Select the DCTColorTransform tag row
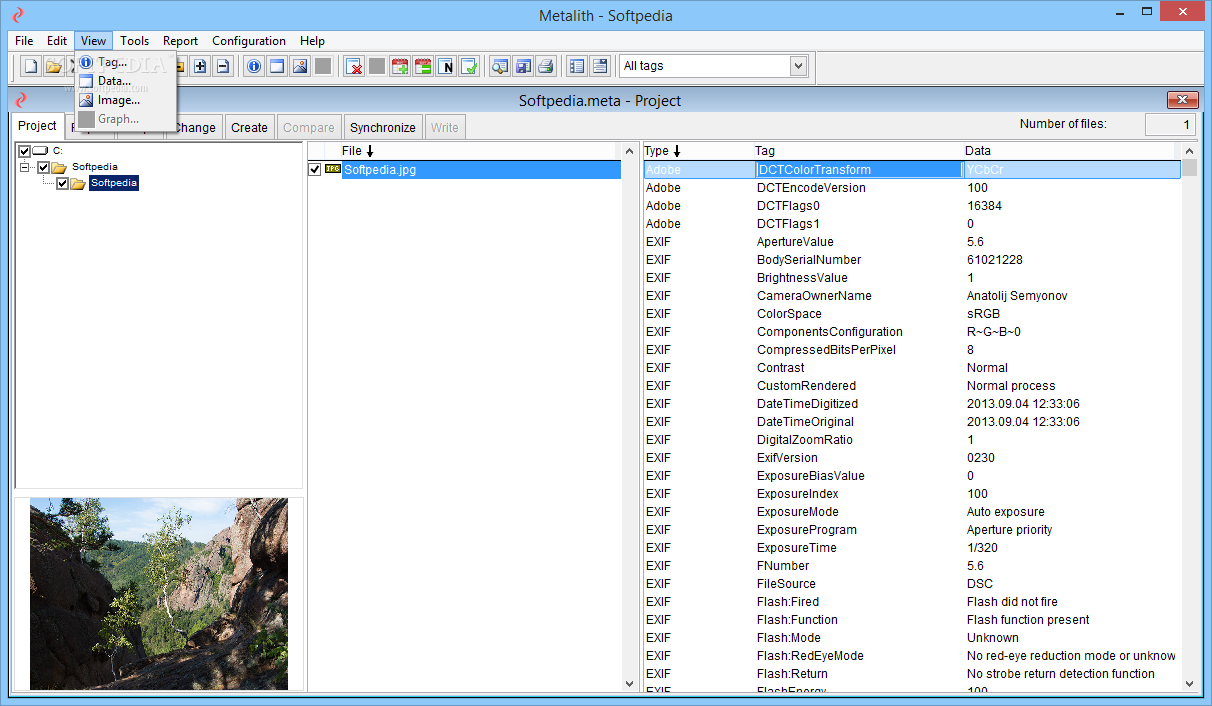The image size is (1212, 706). pyautogui.click(x=912, y=170)
